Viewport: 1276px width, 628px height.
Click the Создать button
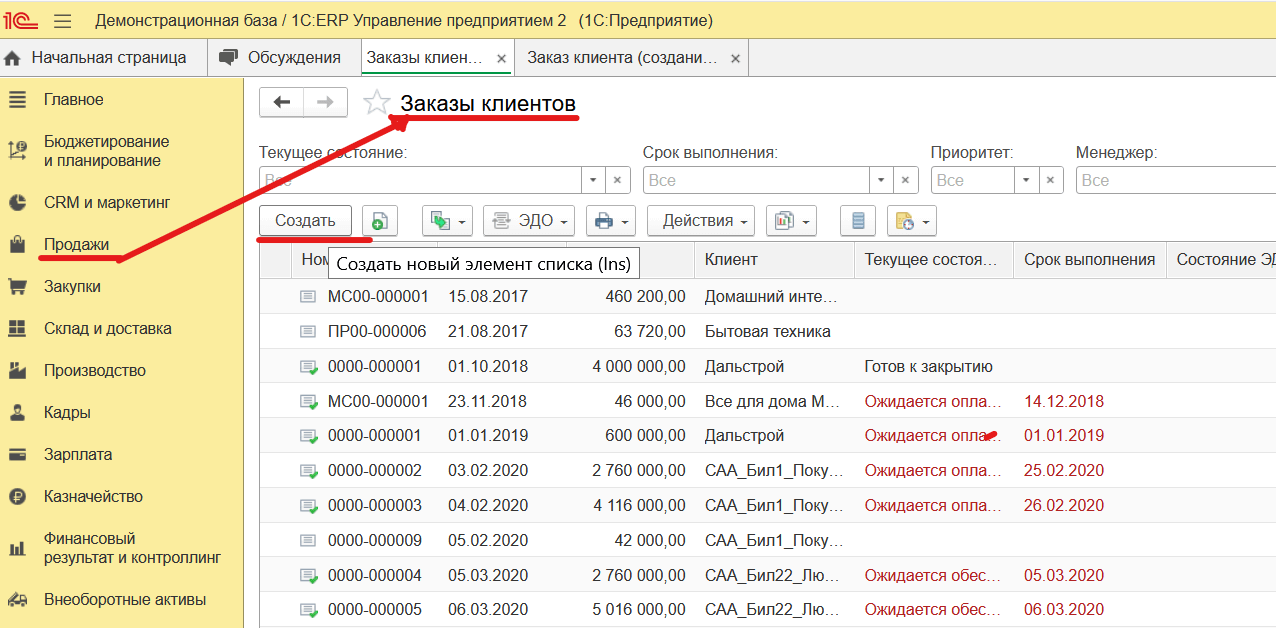point(305,220)
